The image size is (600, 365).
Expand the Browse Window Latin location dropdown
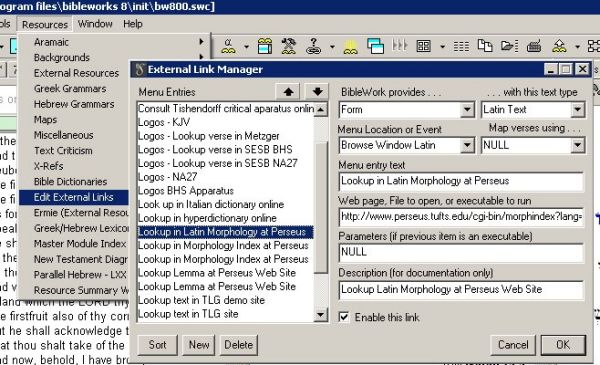point(467,145)
